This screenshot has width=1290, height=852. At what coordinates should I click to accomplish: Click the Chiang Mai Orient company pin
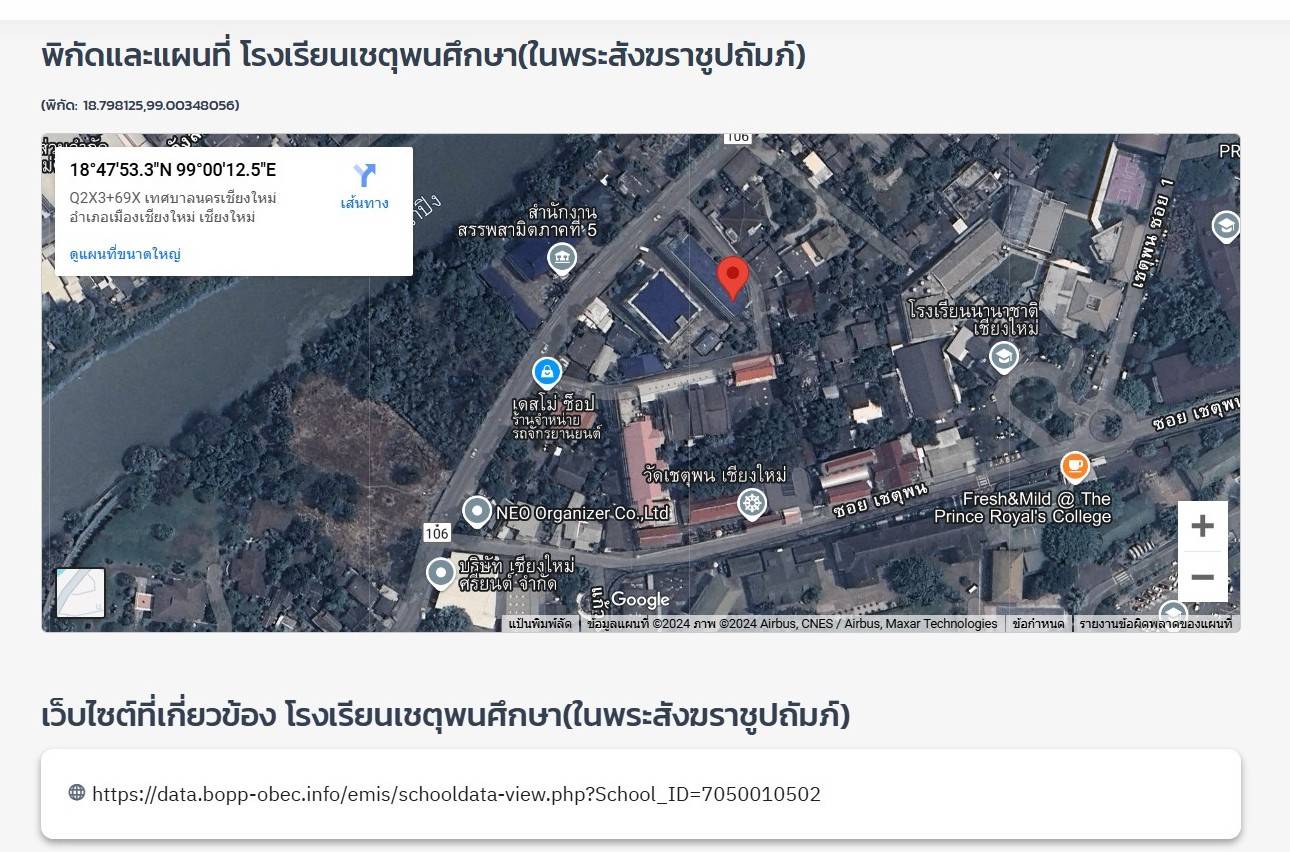point(441,574)
